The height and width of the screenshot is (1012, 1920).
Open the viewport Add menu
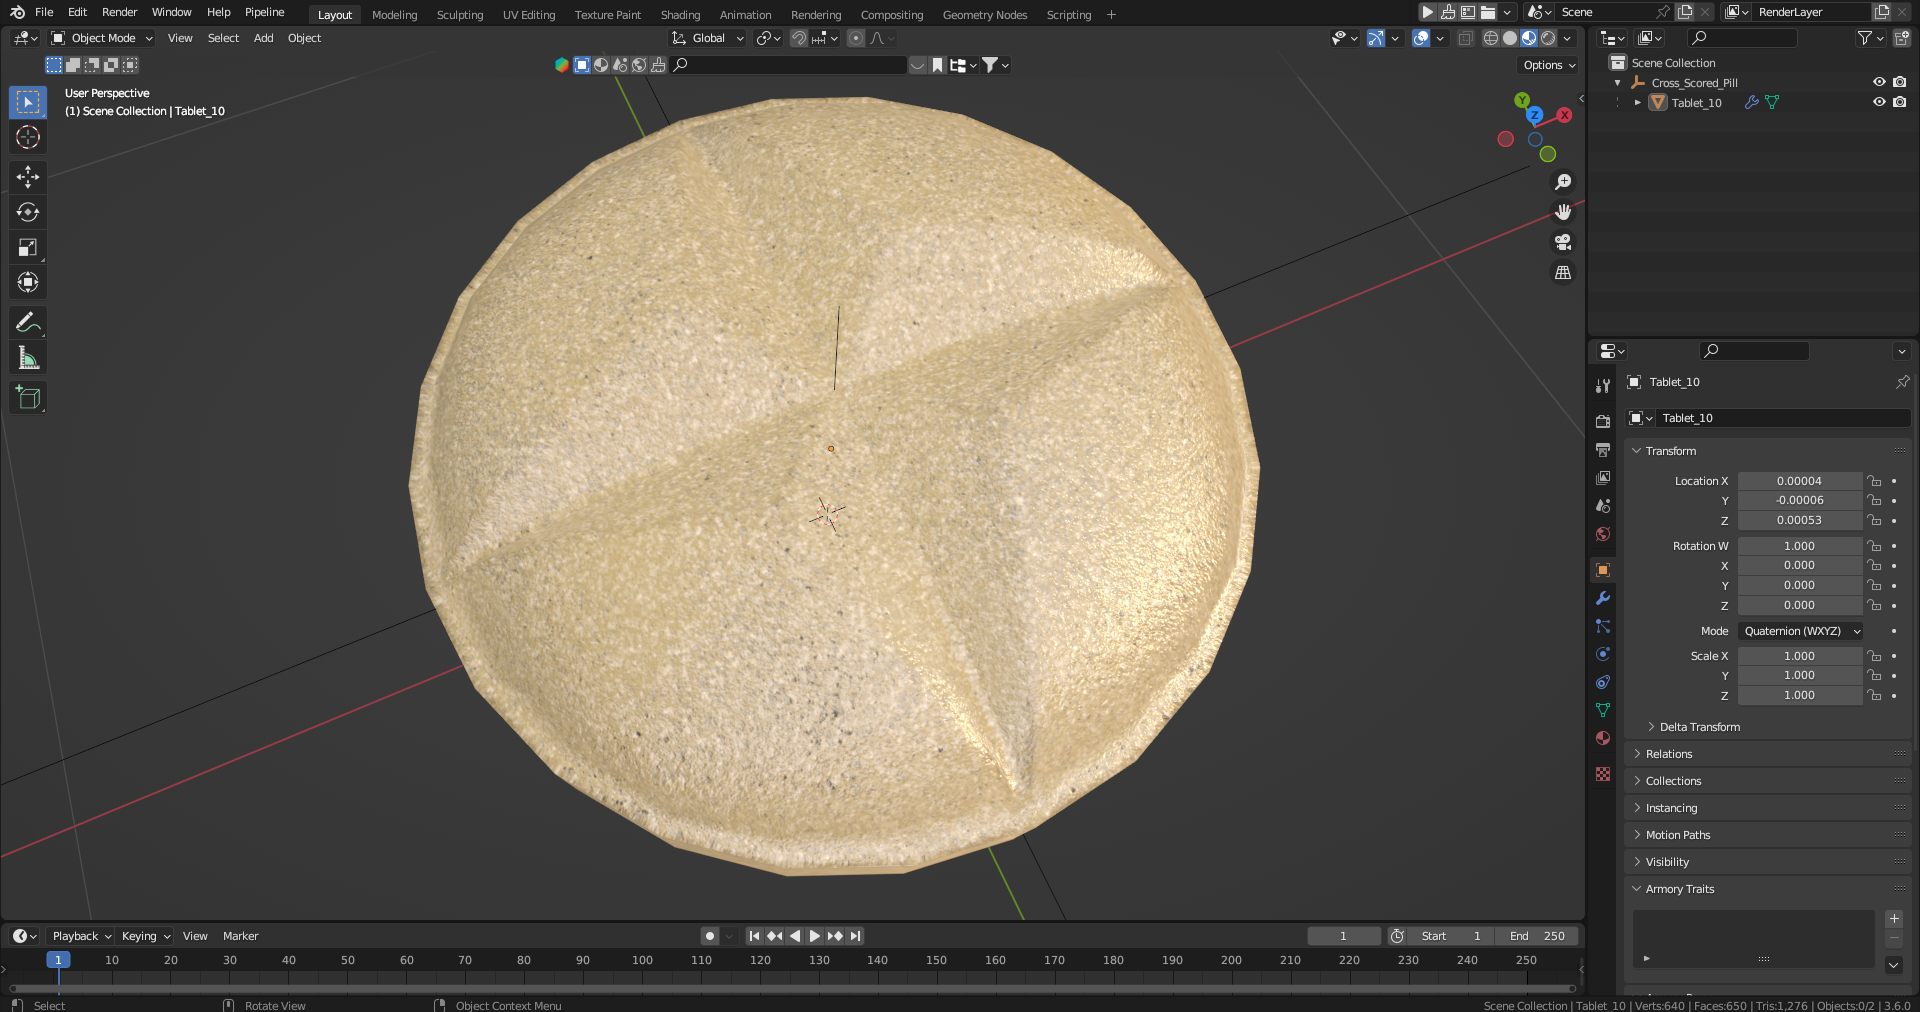[263, 38]
